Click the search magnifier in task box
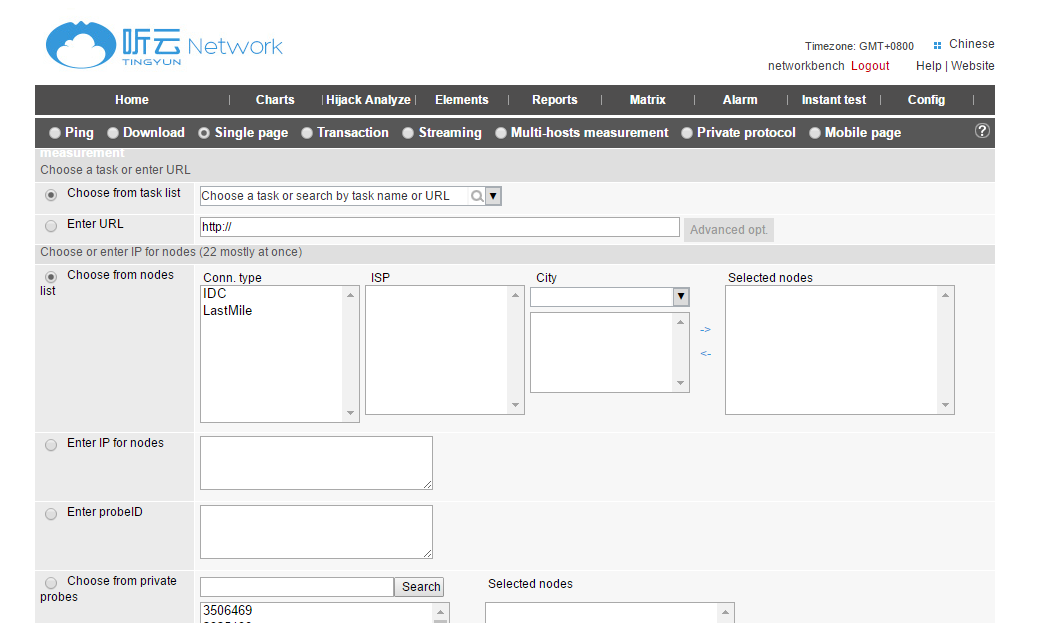The width and height of the screenshot is (1042, 623). tap(477, 196)
